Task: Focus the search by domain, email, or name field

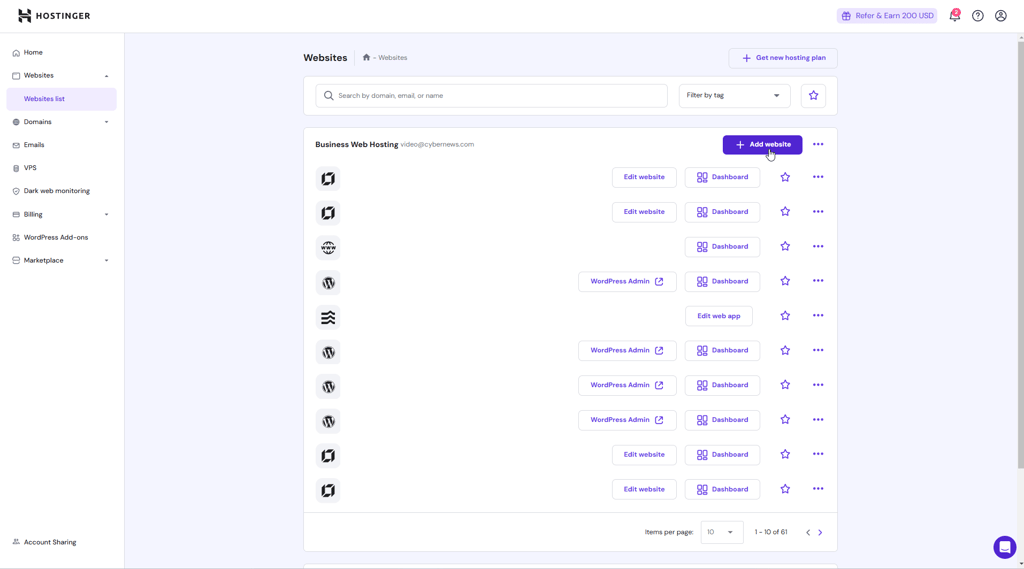Action: coord(491,95)
